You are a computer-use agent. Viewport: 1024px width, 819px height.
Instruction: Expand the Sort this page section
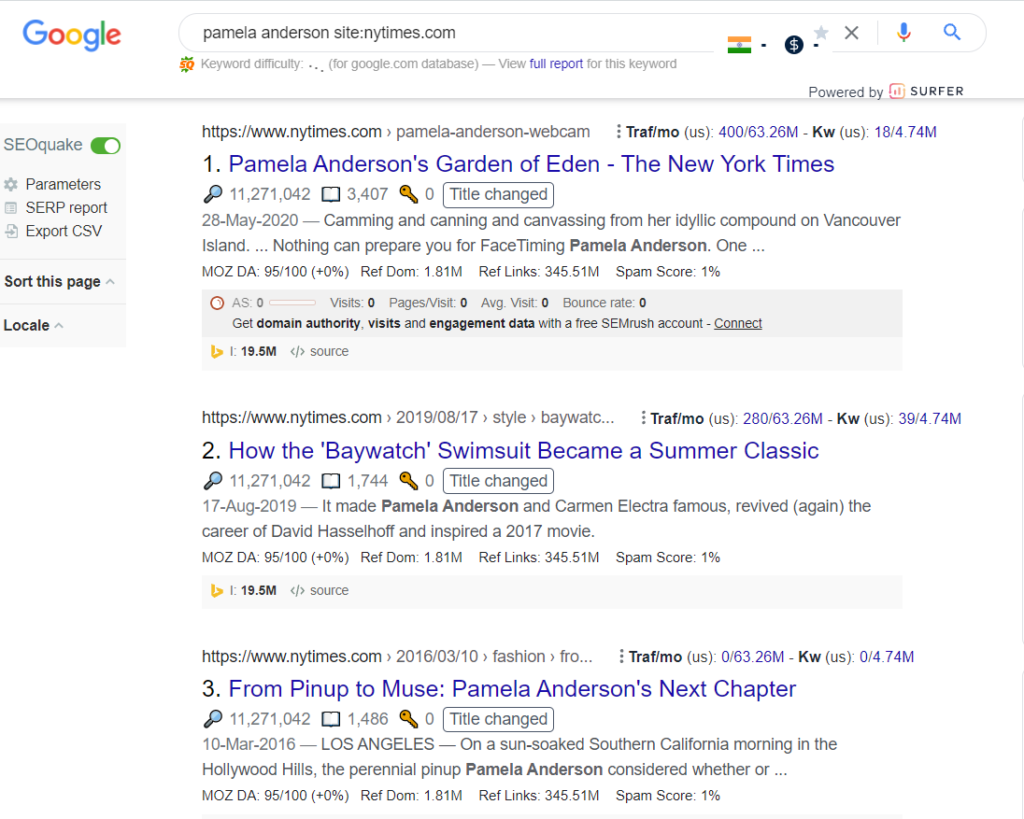(59, 281)
